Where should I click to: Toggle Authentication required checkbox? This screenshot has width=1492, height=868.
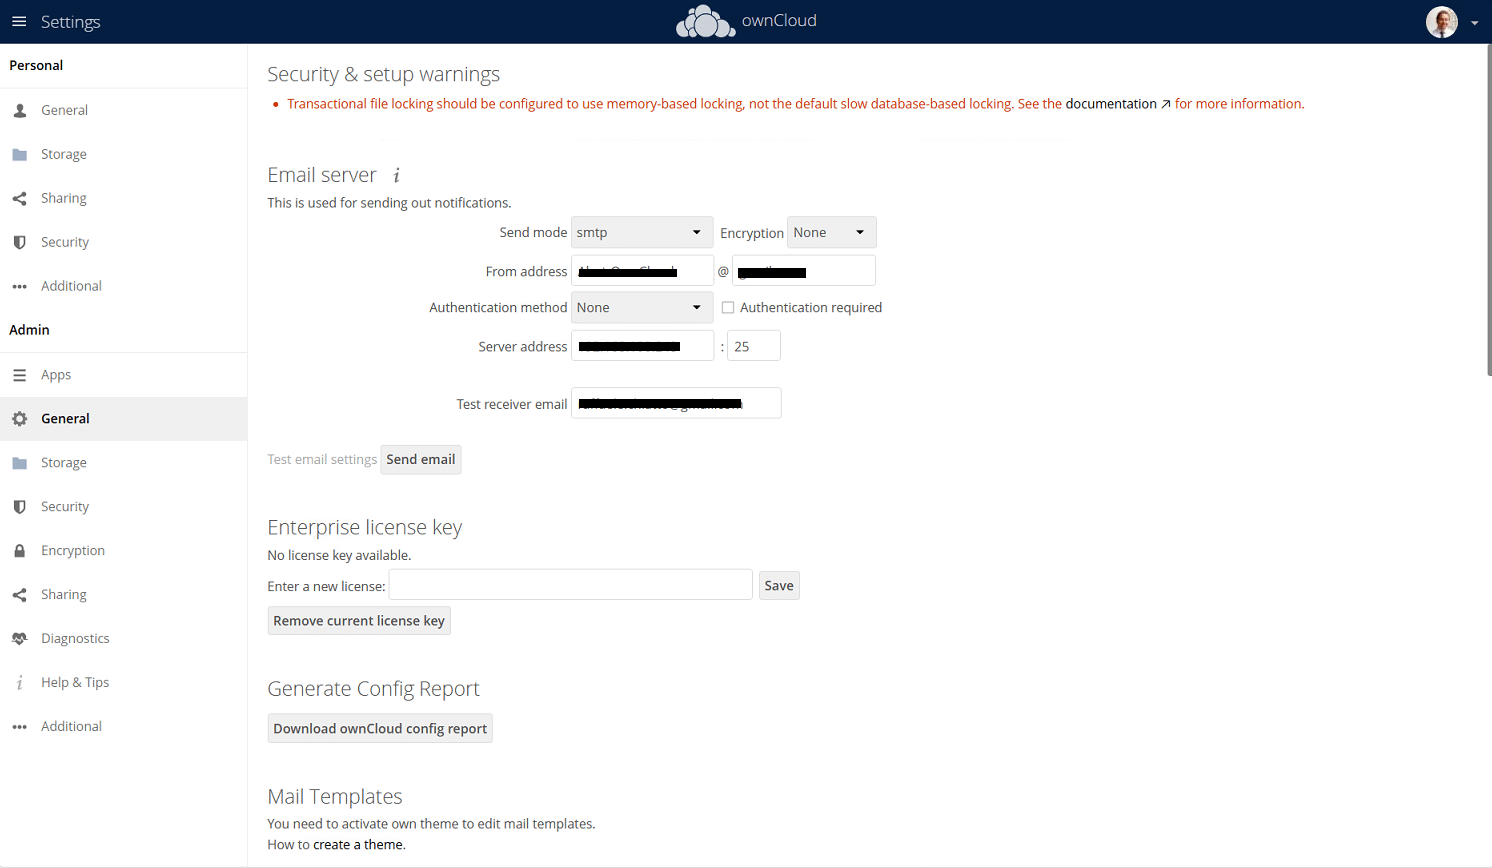point(728,308)
